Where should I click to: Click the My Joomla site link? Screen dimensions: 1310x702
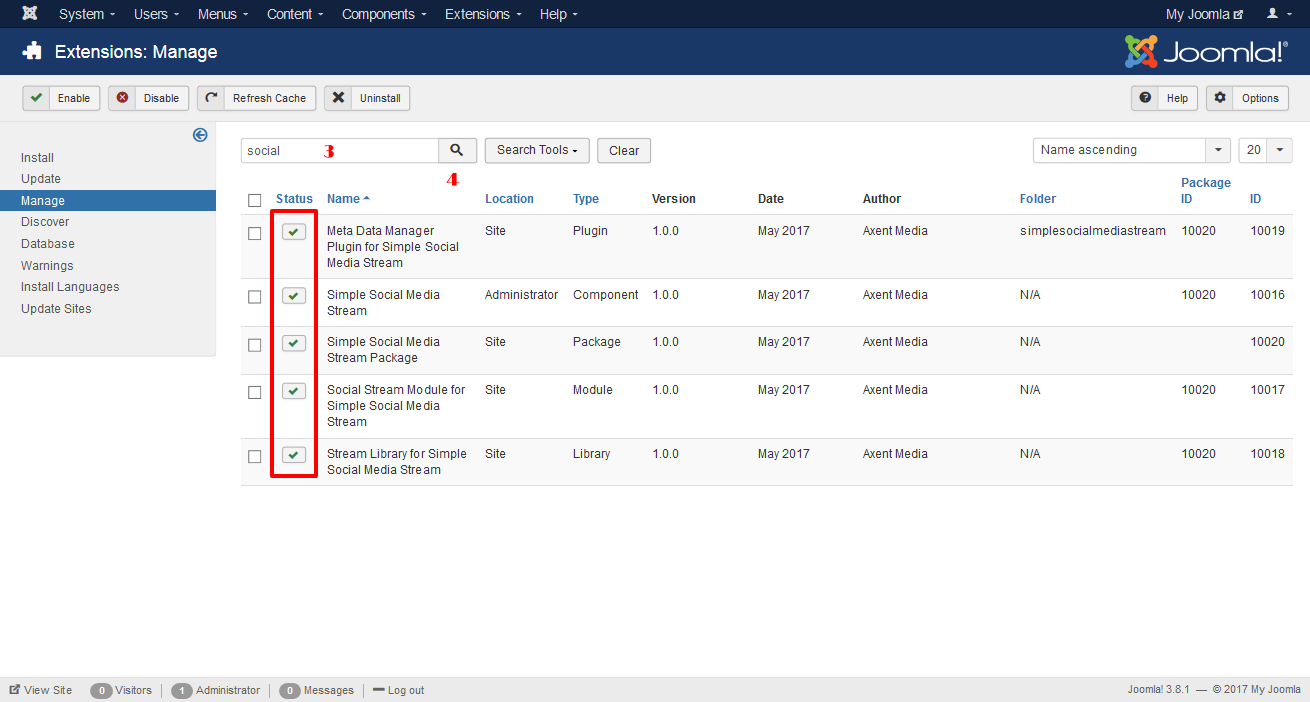pos(1205,14)
